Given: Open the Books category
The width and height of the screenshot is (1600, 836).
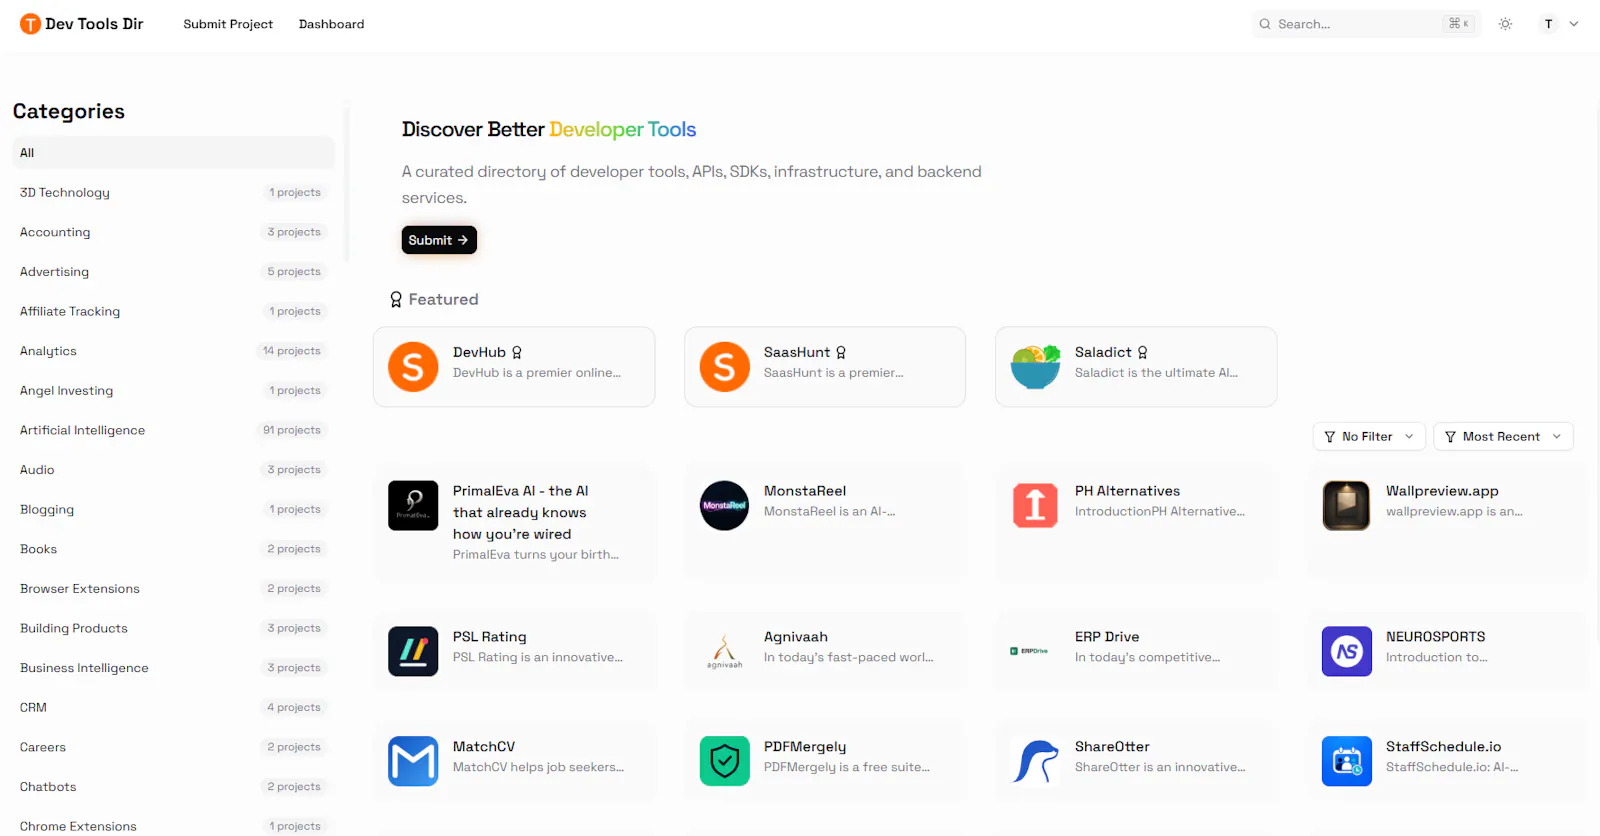Looking at the screenshot, I should point(174,549).
